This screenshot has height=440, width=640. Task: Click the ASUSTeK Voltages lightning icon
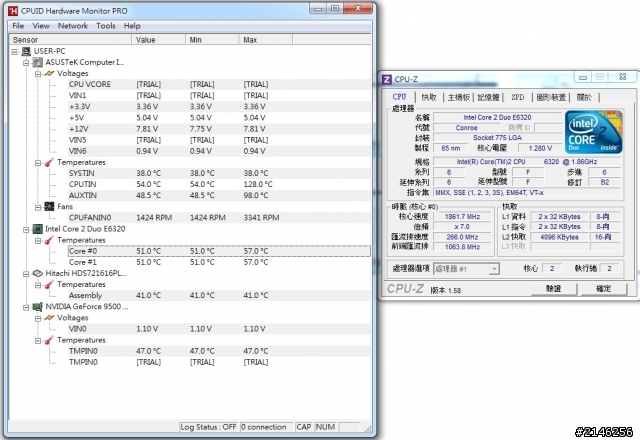pyautogui.click(x=49, y=73)
